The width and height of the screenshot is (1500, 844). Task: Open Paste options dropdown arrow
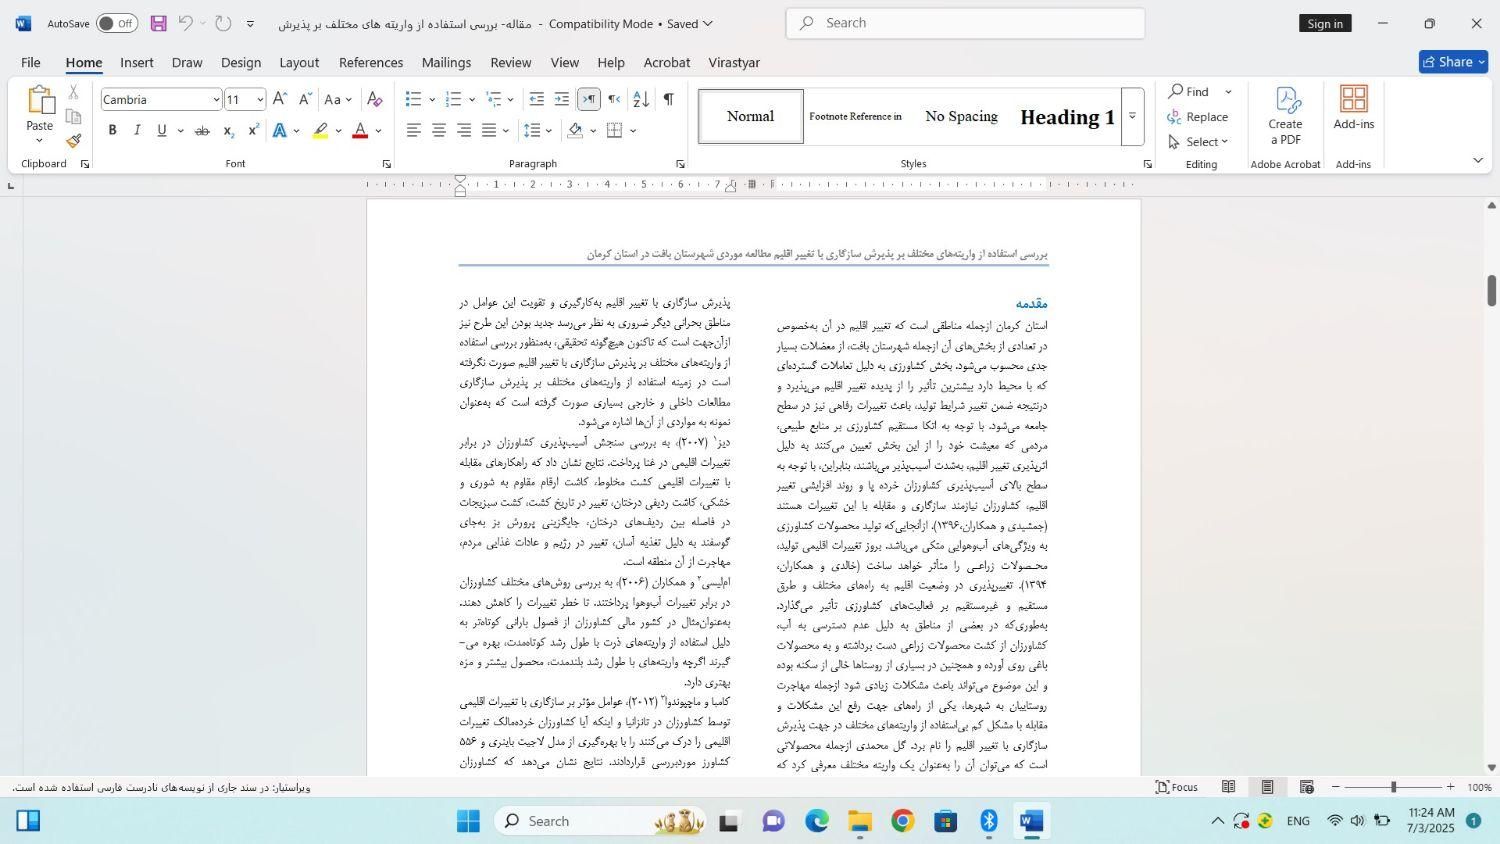click(39, 140)
